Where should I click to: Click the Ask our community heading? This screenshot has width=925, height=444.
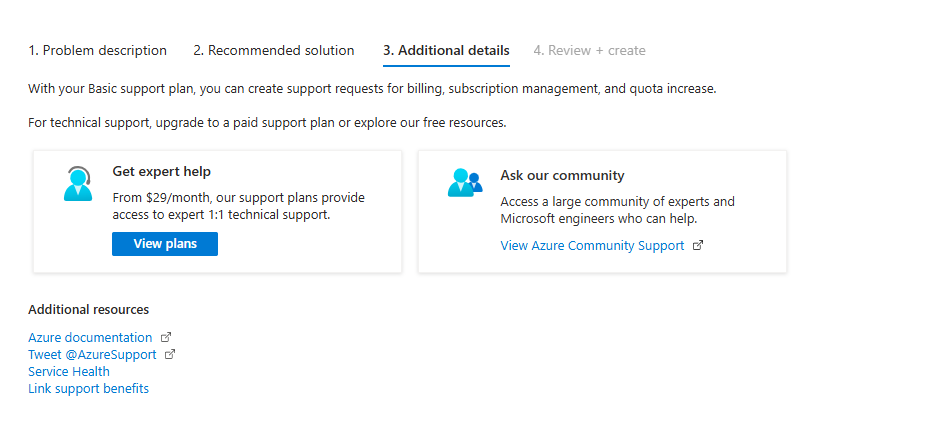coord(562,175)
